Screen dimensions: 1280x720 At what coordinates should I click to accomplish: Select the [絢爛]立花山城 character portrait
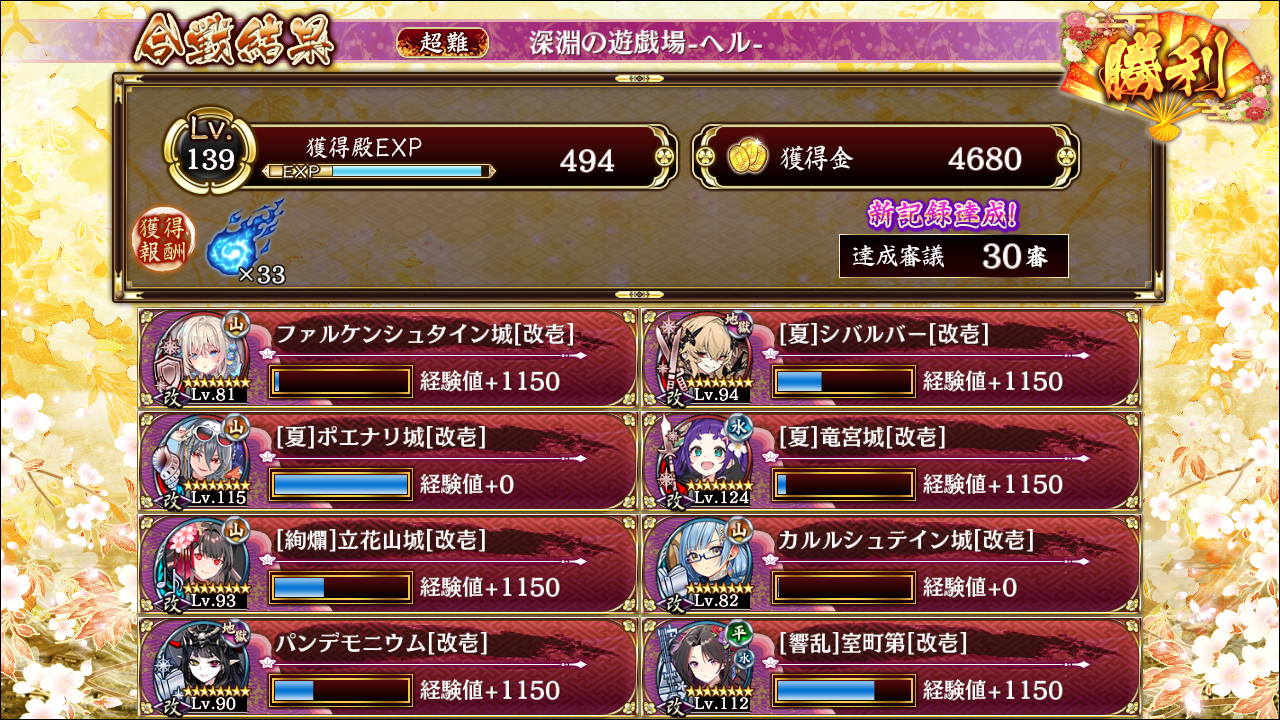[x=203, y=563]
